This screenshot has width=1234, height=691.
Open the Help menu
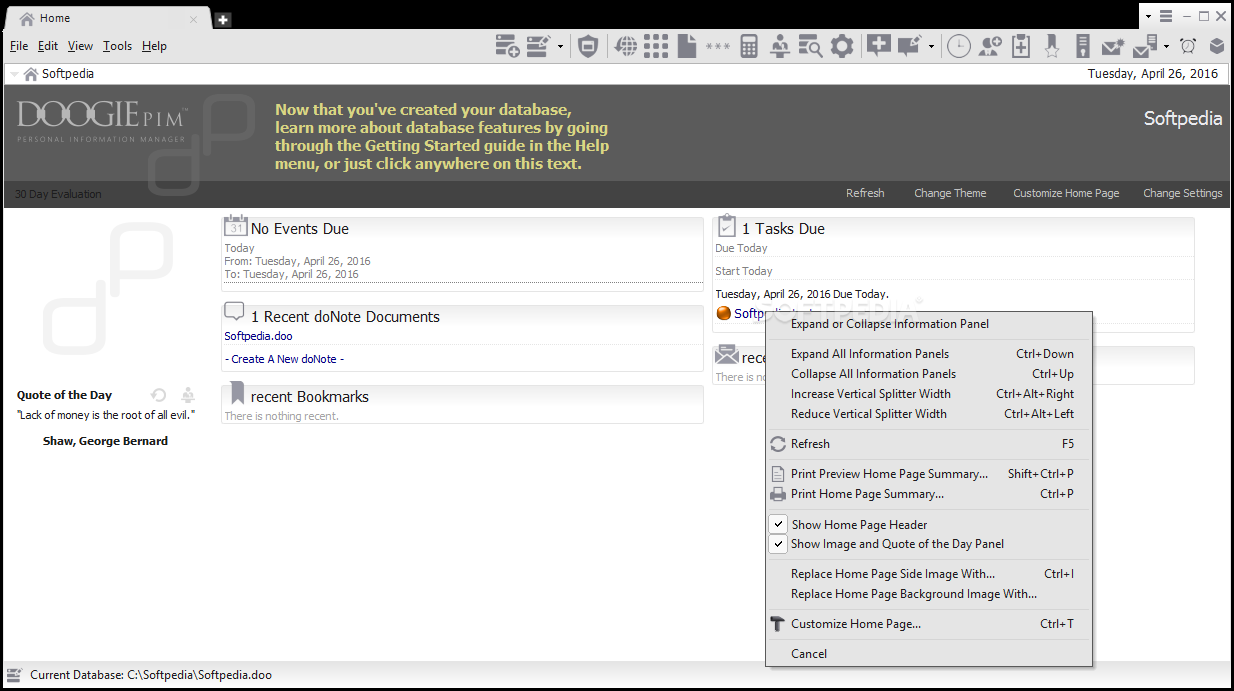click(154, 46)
